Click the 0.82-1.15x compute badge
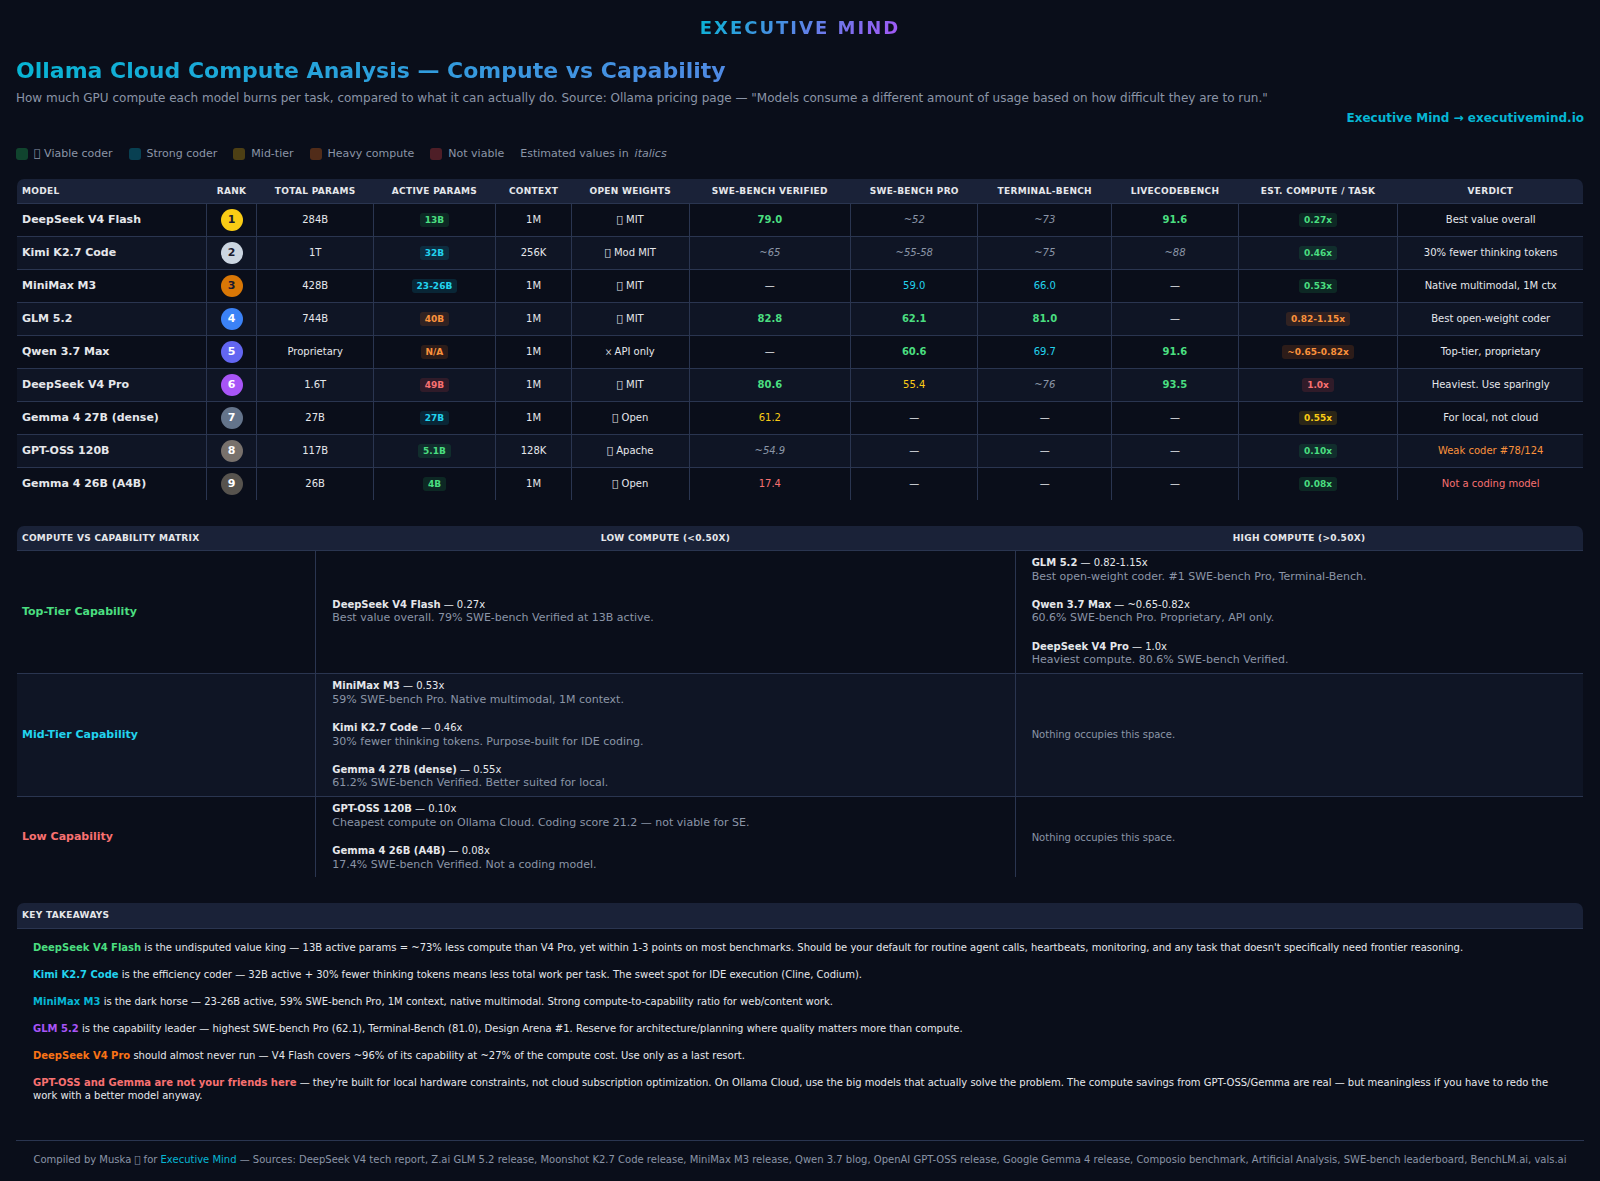Viewport: 1600px width, 1181px height. tap(1318, 319)
